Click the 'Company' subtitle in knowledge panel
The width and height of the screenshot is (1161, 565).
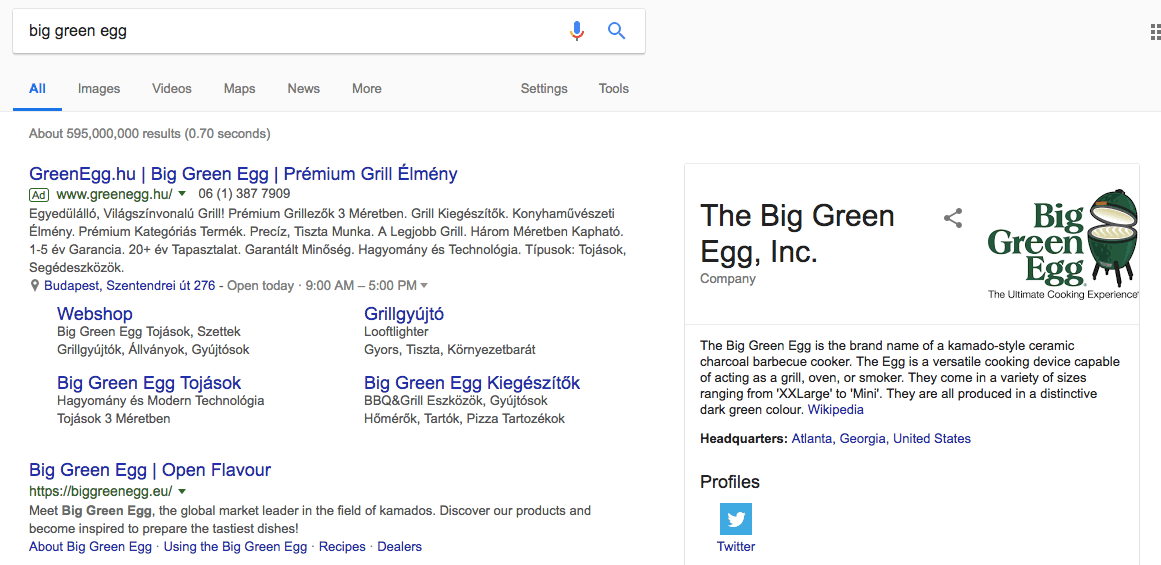[728, 279]
